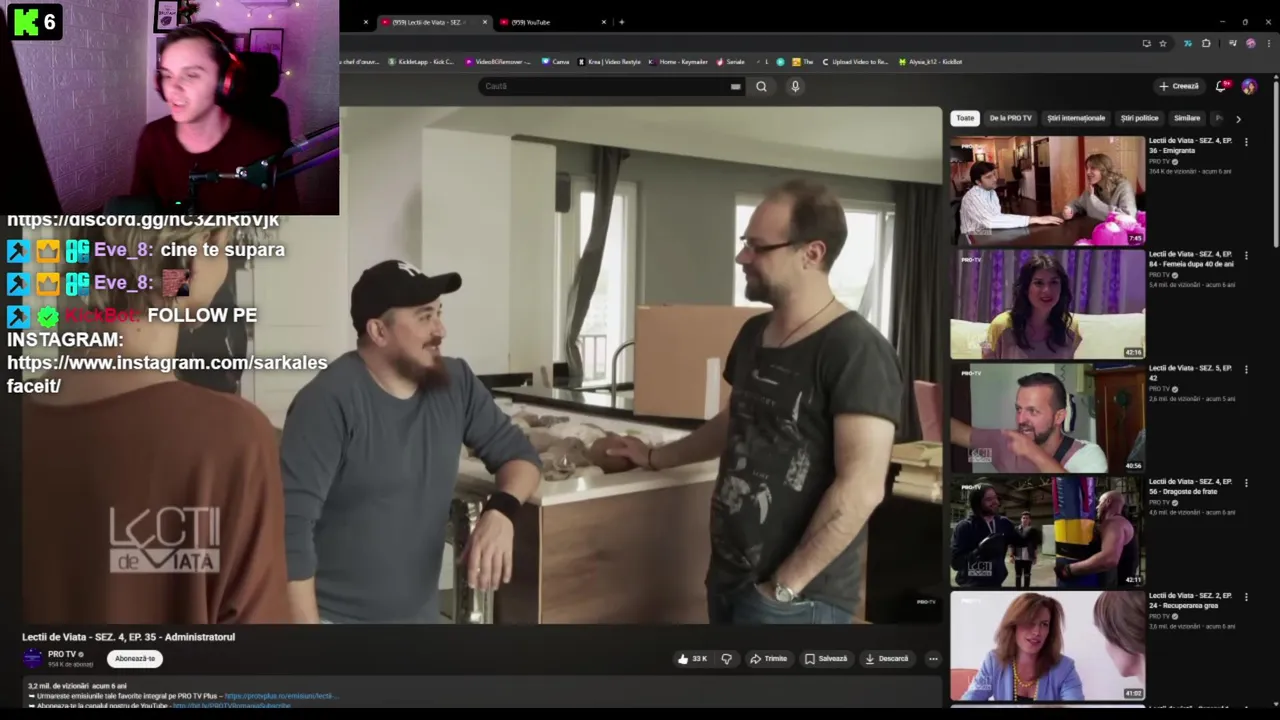Click the Femeia dupa 40 de ani title
This screenshot has width=1280, height=720.
tap(1191, 259)
